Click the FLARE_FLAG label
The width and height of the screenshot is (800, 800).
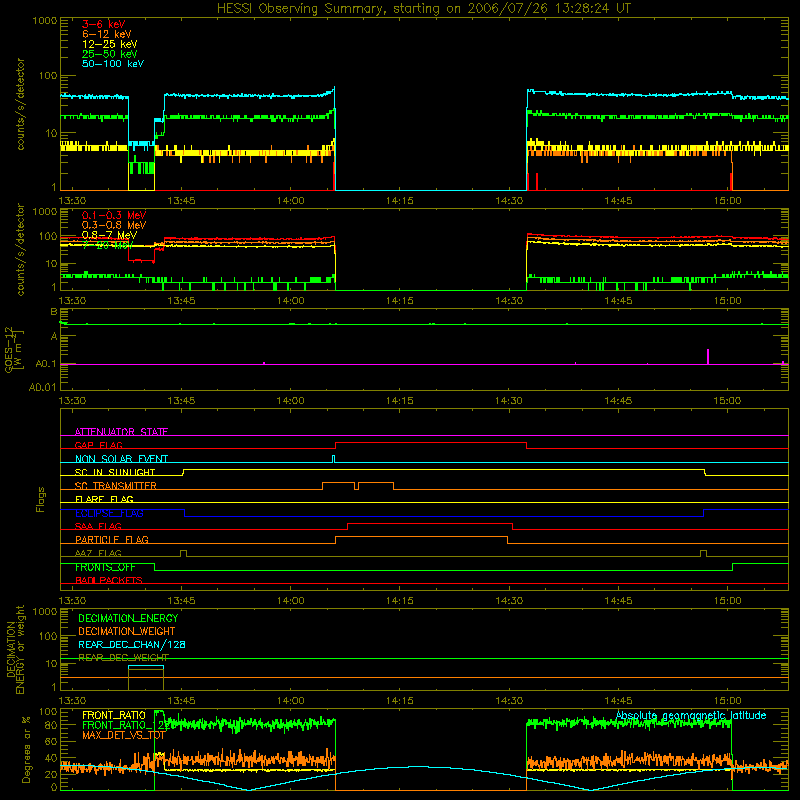coord(104,499)
